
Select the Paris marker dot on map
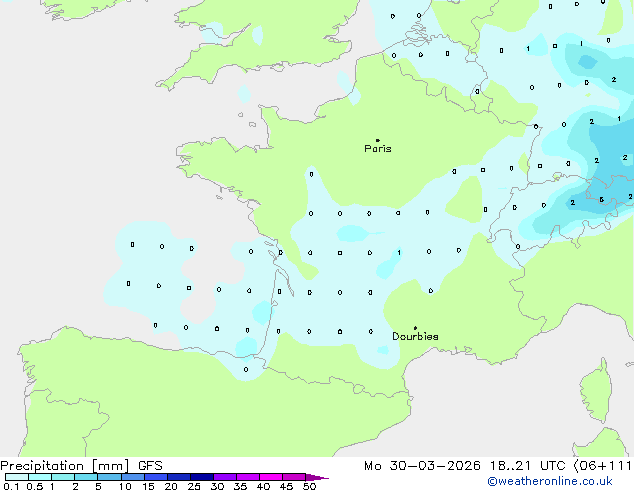378,140
